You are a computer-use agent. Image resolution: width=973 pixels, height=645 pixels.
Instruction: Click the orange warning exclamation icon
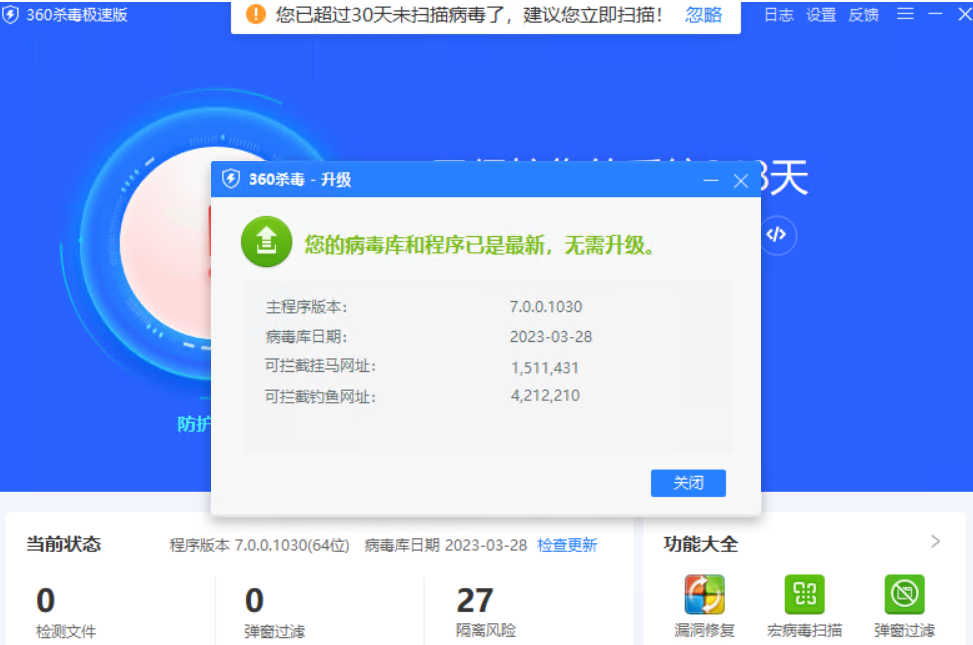256,14
